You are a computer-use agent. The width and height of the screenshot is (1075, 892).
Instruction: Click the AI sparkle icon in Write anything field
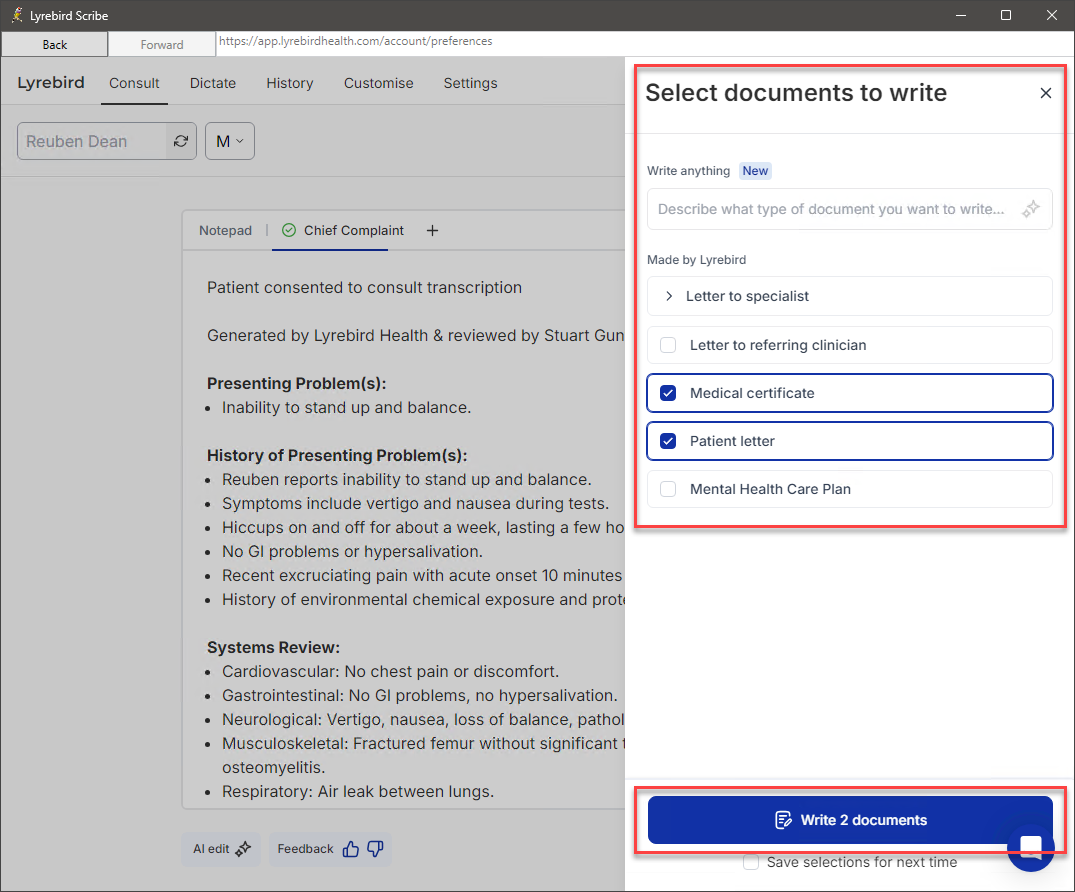tap(1030, 208)
